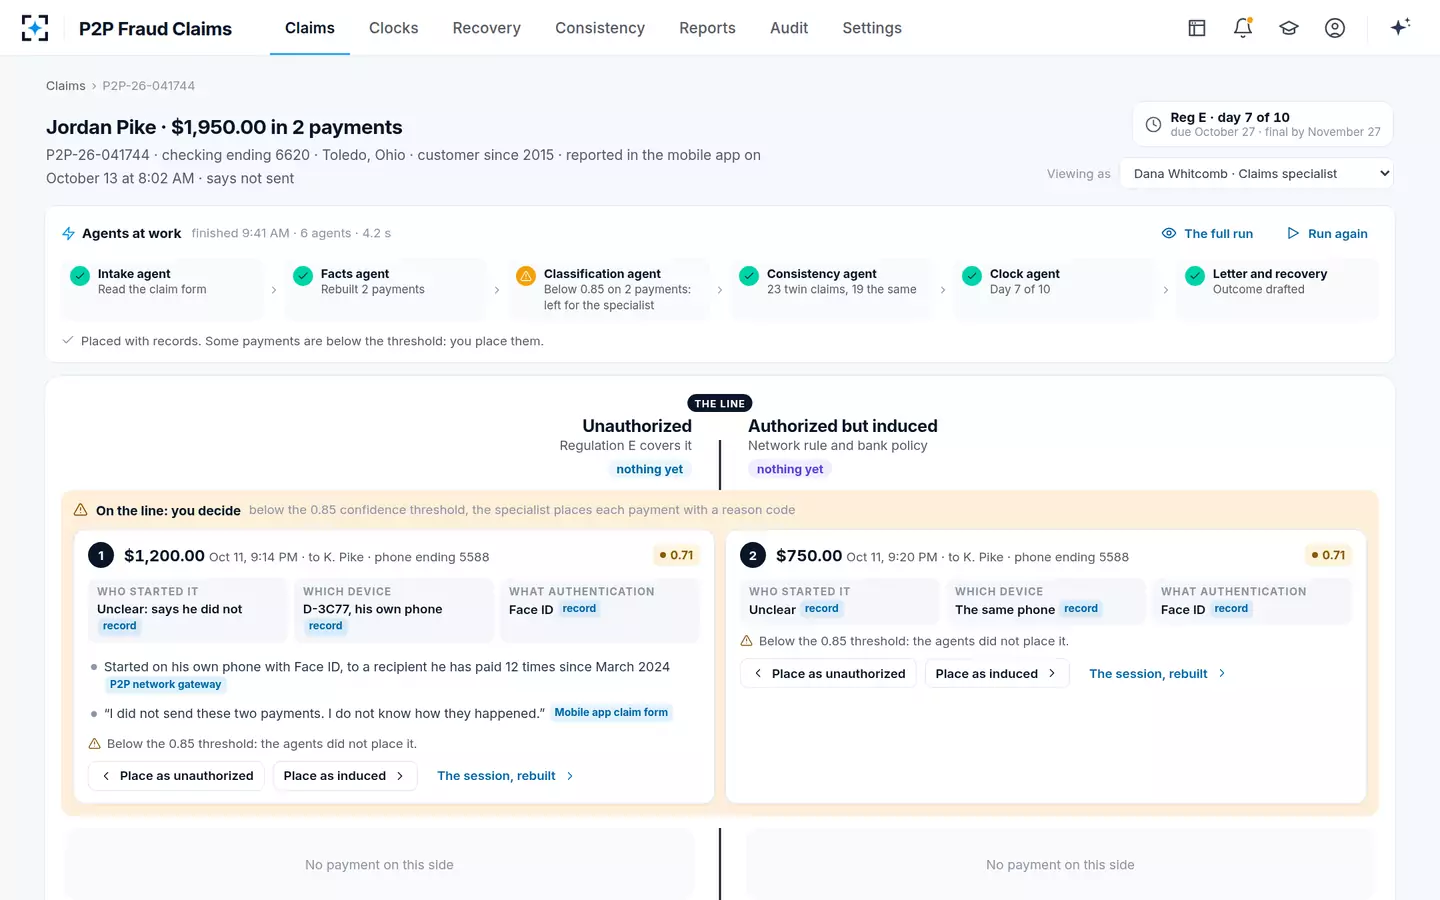
Task: Place the $1,200.00 payment as induced
Action: point(345,776)
